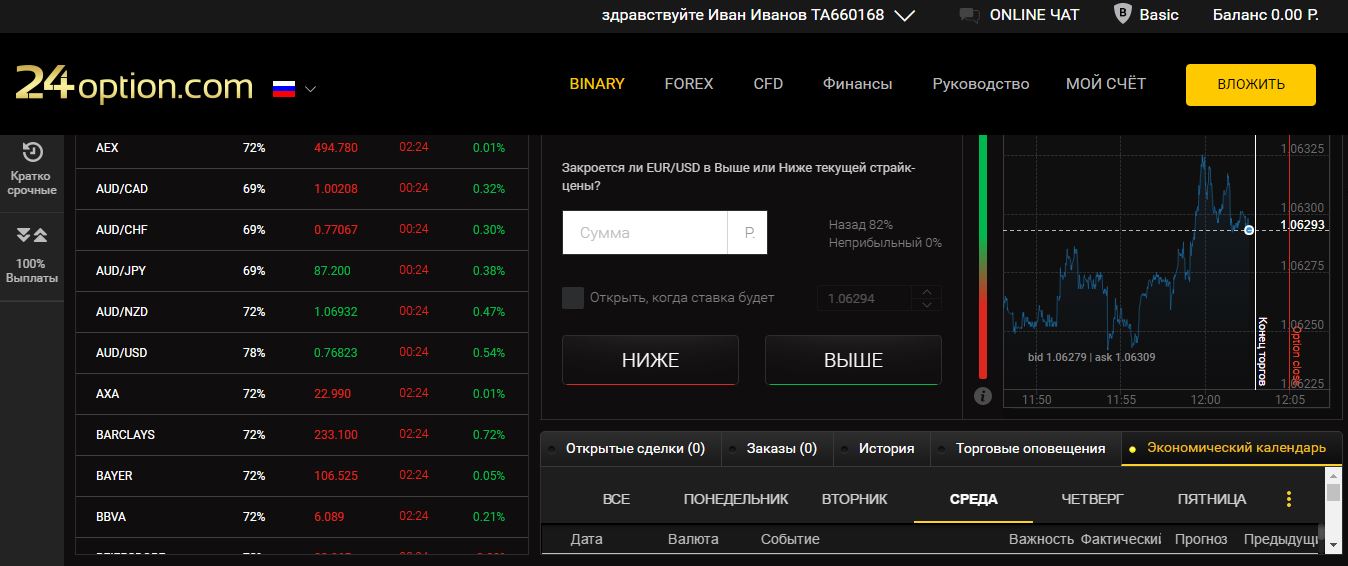Select the ВСЕ calendar filter
This screenshot has height=566, width=1348.
617,499
